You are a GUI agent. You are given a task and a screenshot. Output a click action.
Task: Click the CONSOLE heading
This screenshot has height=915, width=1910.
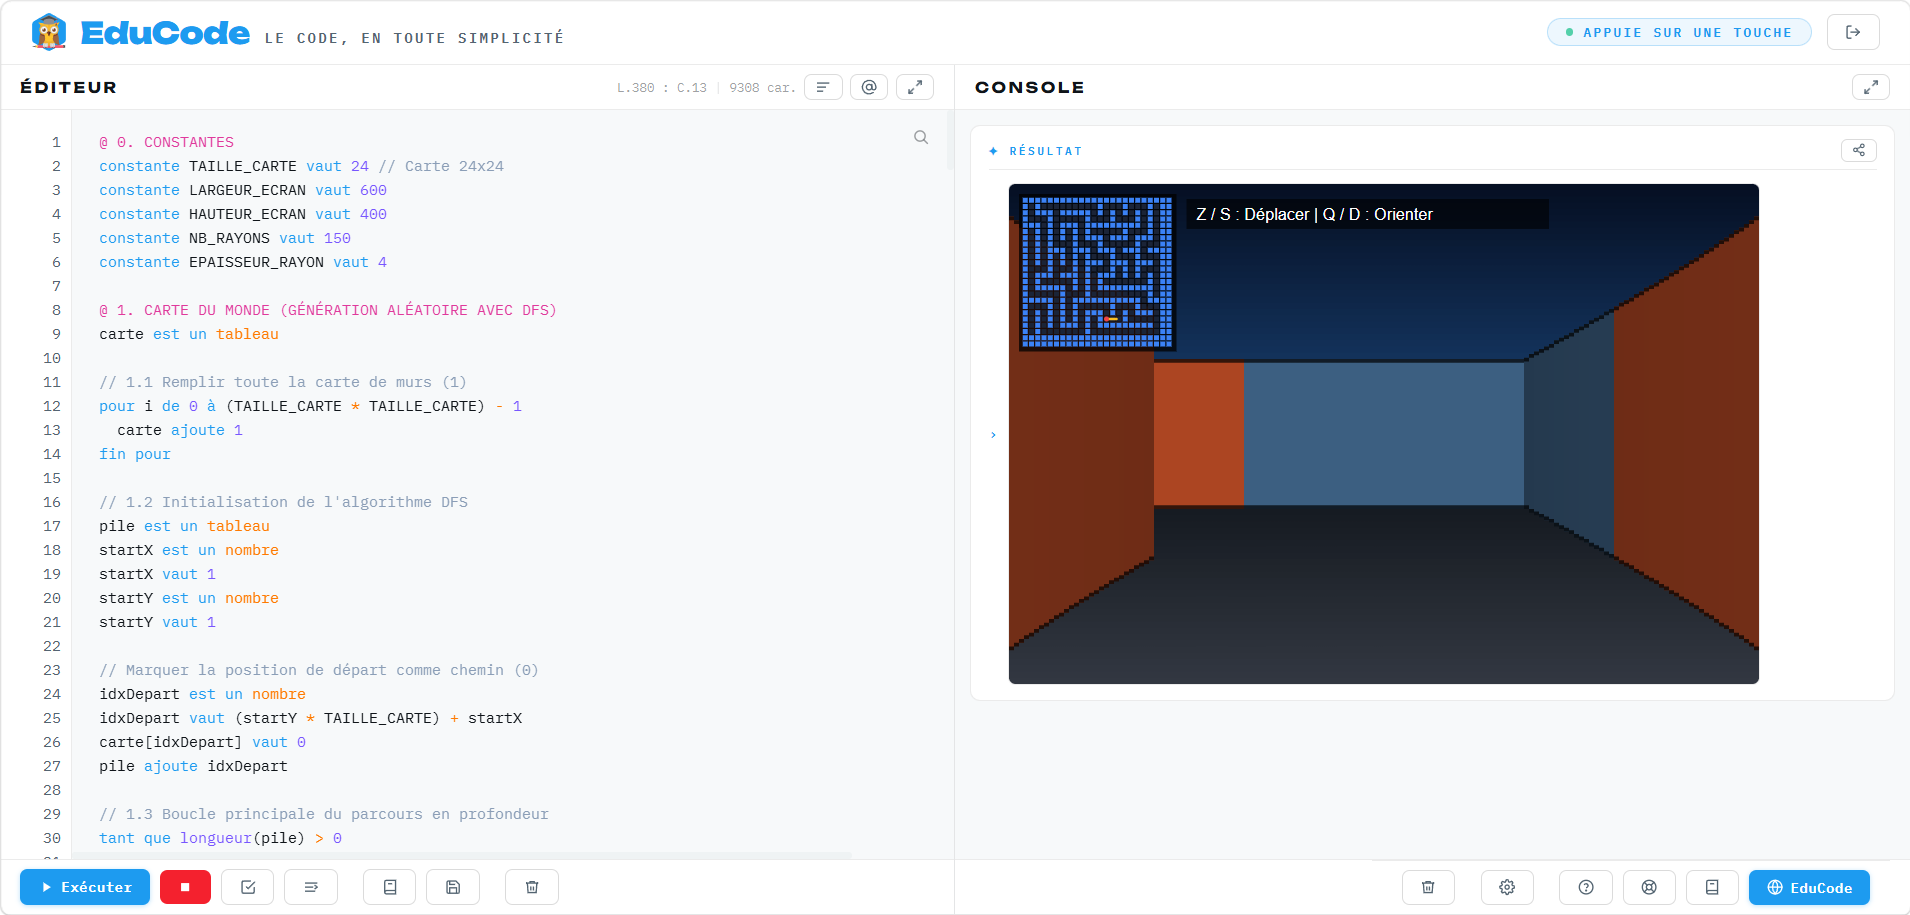(1029, 87)
